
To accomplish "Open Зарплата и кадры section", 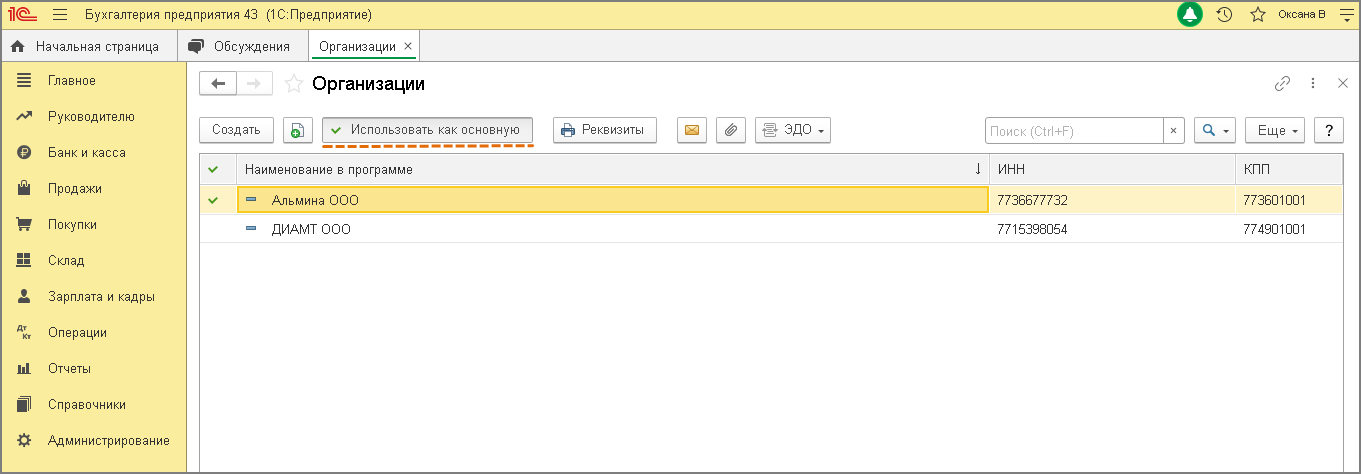I will pyautogui.click(x=101, y=296).
